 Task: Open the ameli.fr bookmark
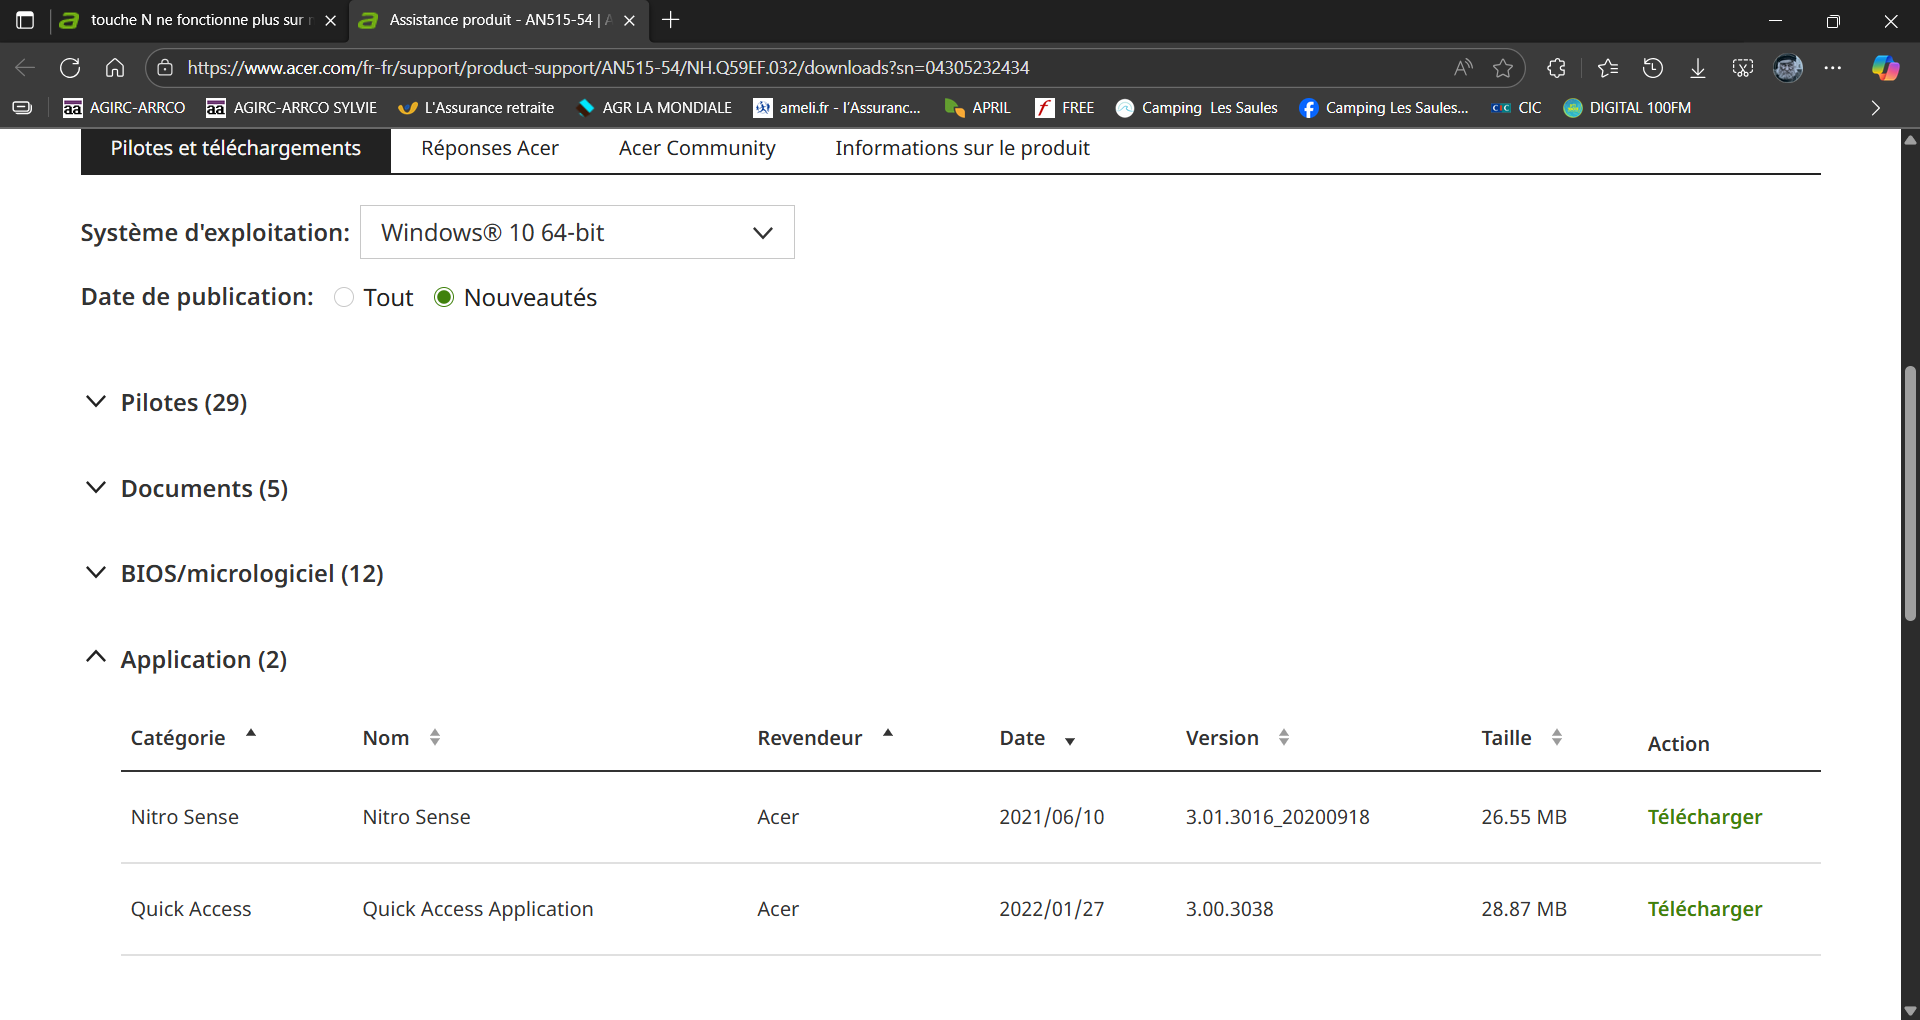(837, 108)
